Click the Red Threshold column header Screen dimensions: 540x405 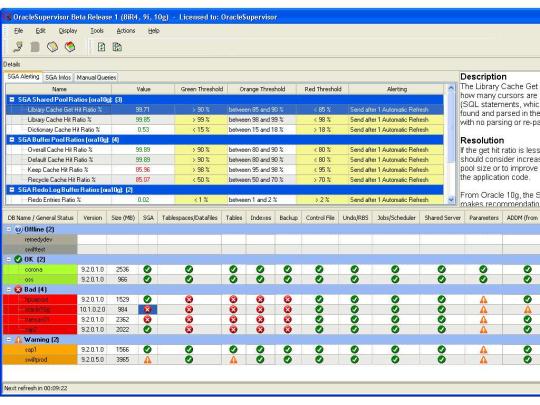pyautogui.click(x=323, y=89)
